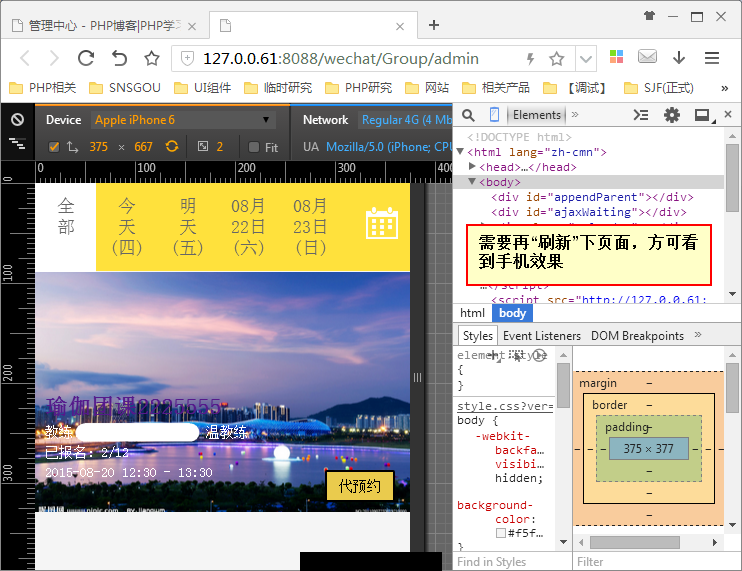Viewport: 742px width, 571px height.
Task: Open the SJF(正式) bookmarks folder
Action: click(x=659, y=88)
